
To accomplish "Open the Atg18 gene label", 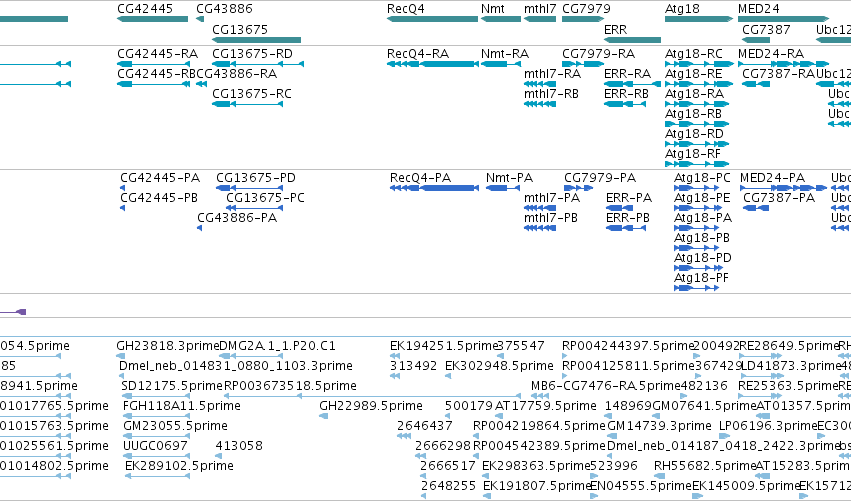I will pyautogui.click(x=682, y=9).
